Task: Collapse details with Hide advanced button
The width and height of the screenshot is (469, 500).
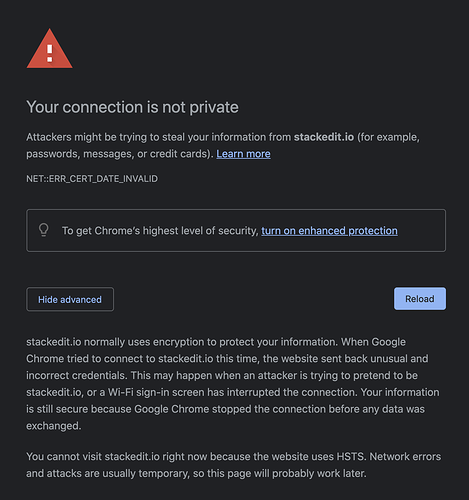Action: pyautogui.click(x=70, y=299)
